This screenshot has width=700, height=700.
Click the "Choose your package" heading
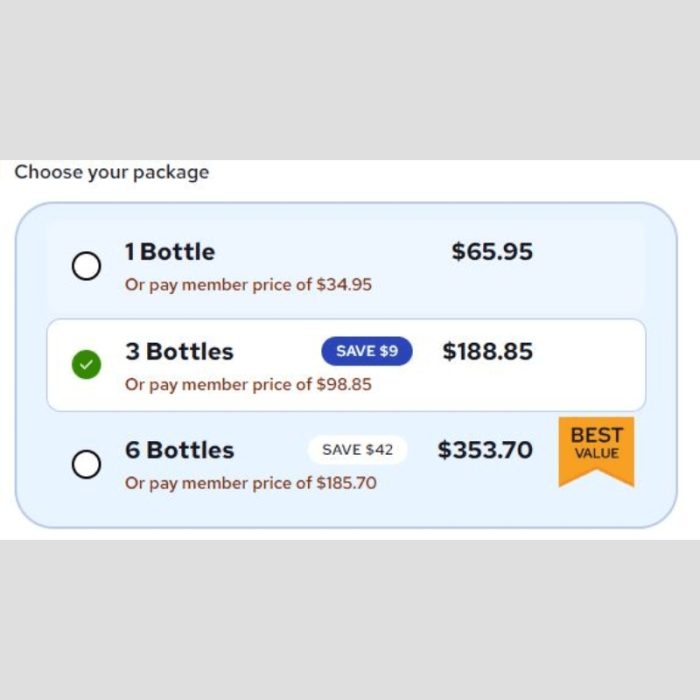pos(112,172)
